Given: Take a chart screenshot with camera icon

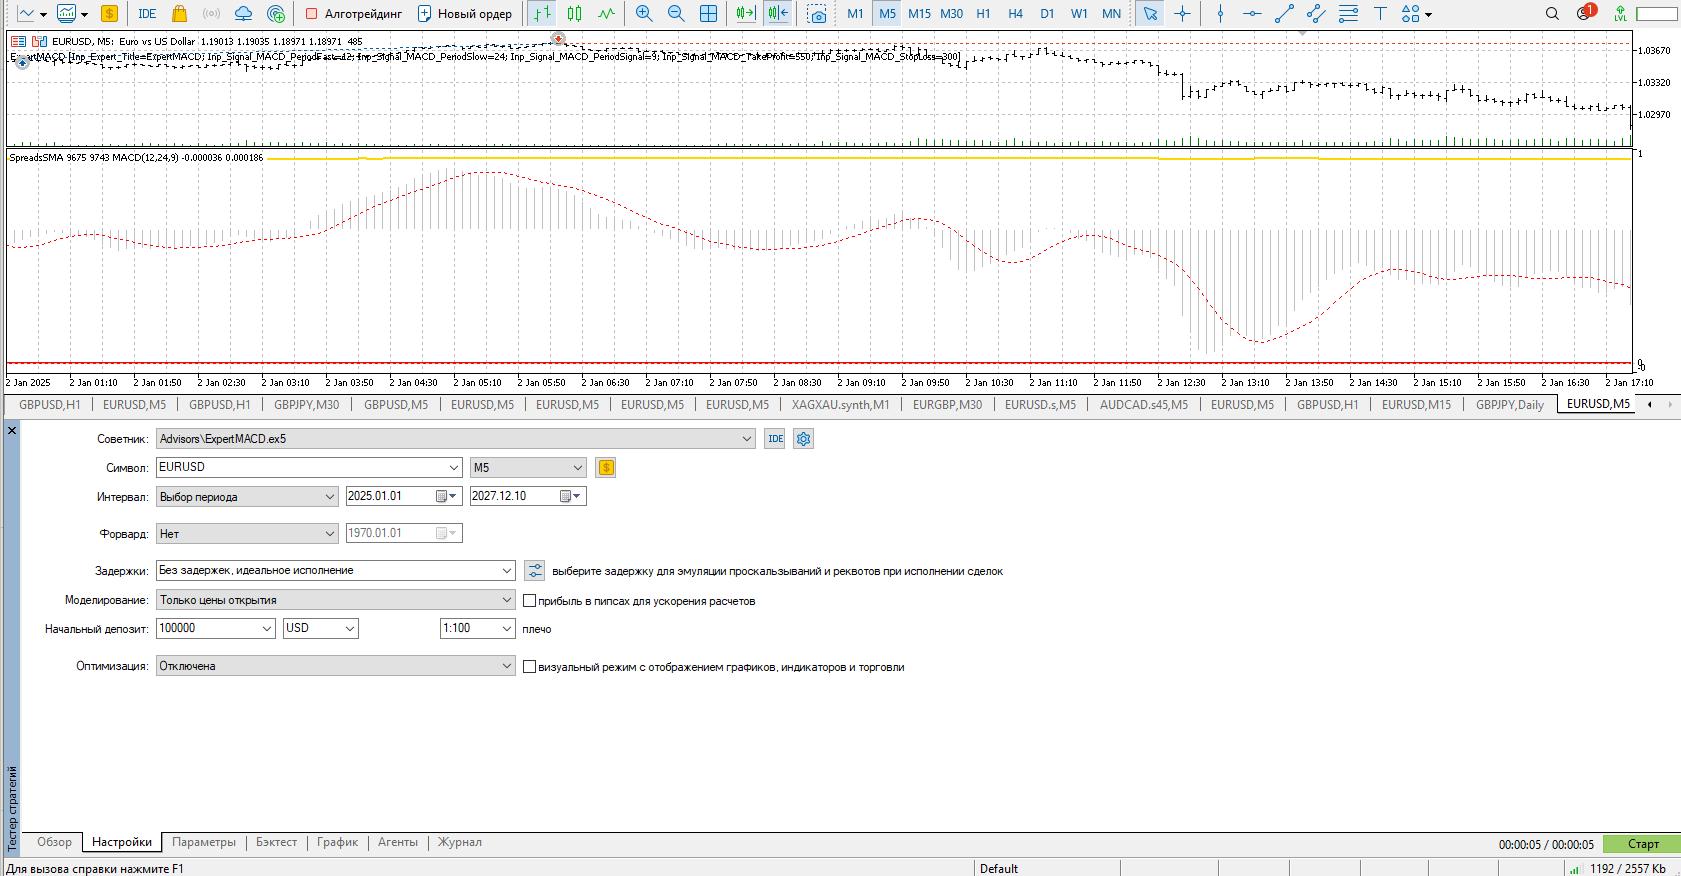Looking at the screenshot, I should click(817, 14).
